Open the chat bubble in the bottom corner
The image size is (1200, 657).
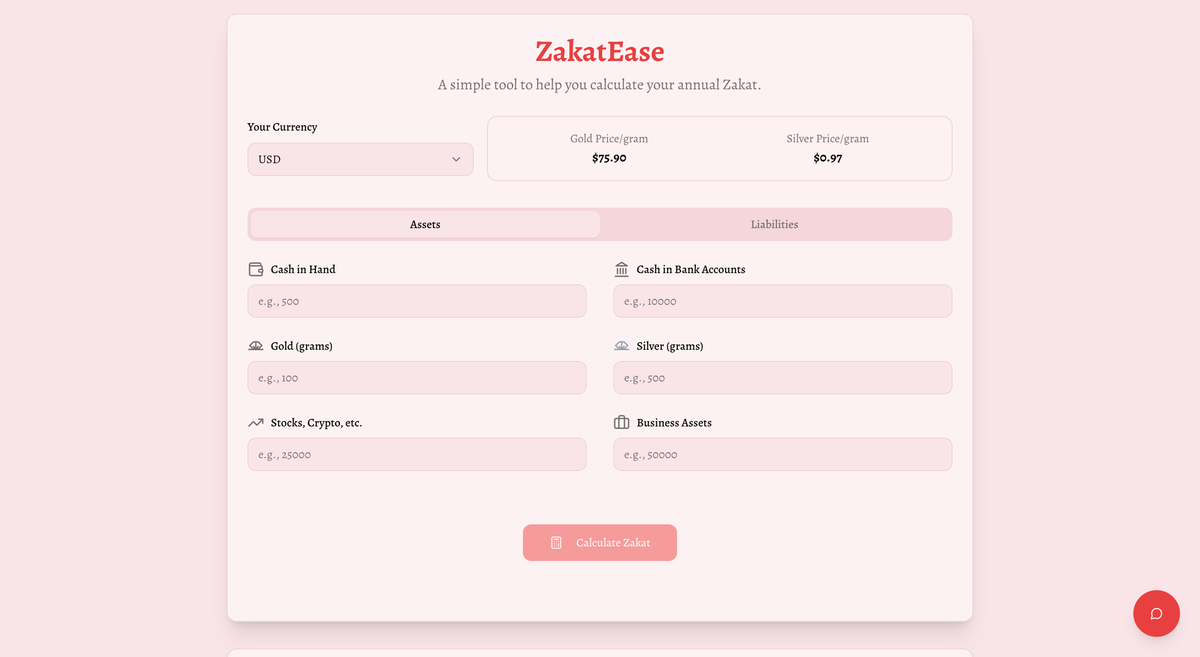point(1156,613)
